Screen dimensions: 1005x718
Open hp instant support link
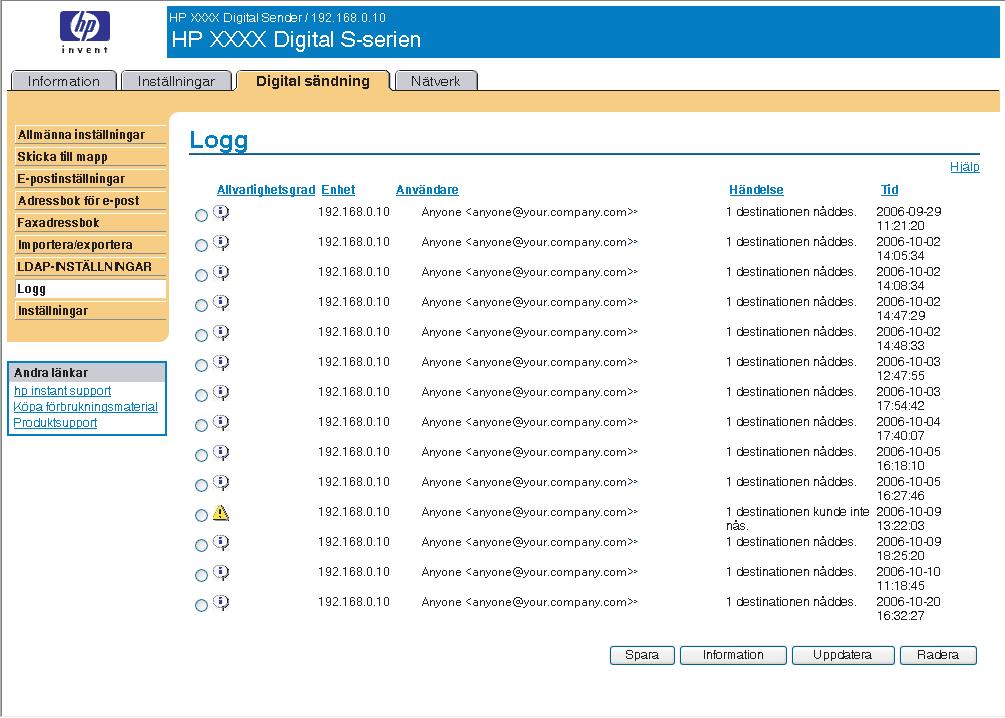click(x=62, y=391)
